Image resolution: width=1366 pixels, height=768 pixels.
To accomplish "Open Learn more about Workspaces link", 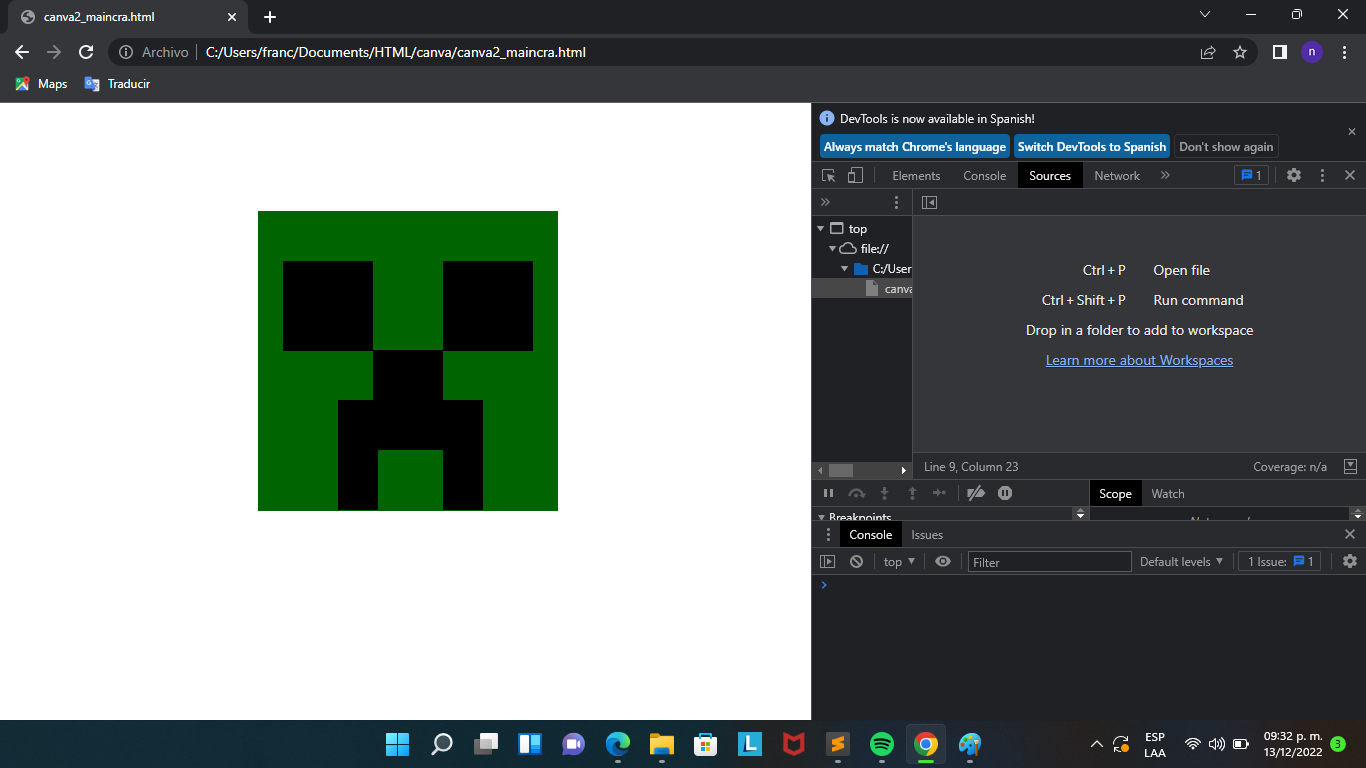I will 1139,360.
